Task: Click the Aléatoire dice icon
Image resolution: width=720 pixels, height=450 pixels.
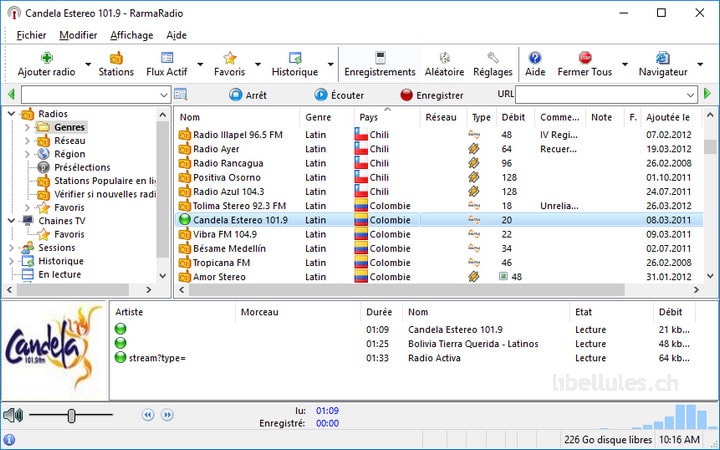Action: [x=444, y=58]
